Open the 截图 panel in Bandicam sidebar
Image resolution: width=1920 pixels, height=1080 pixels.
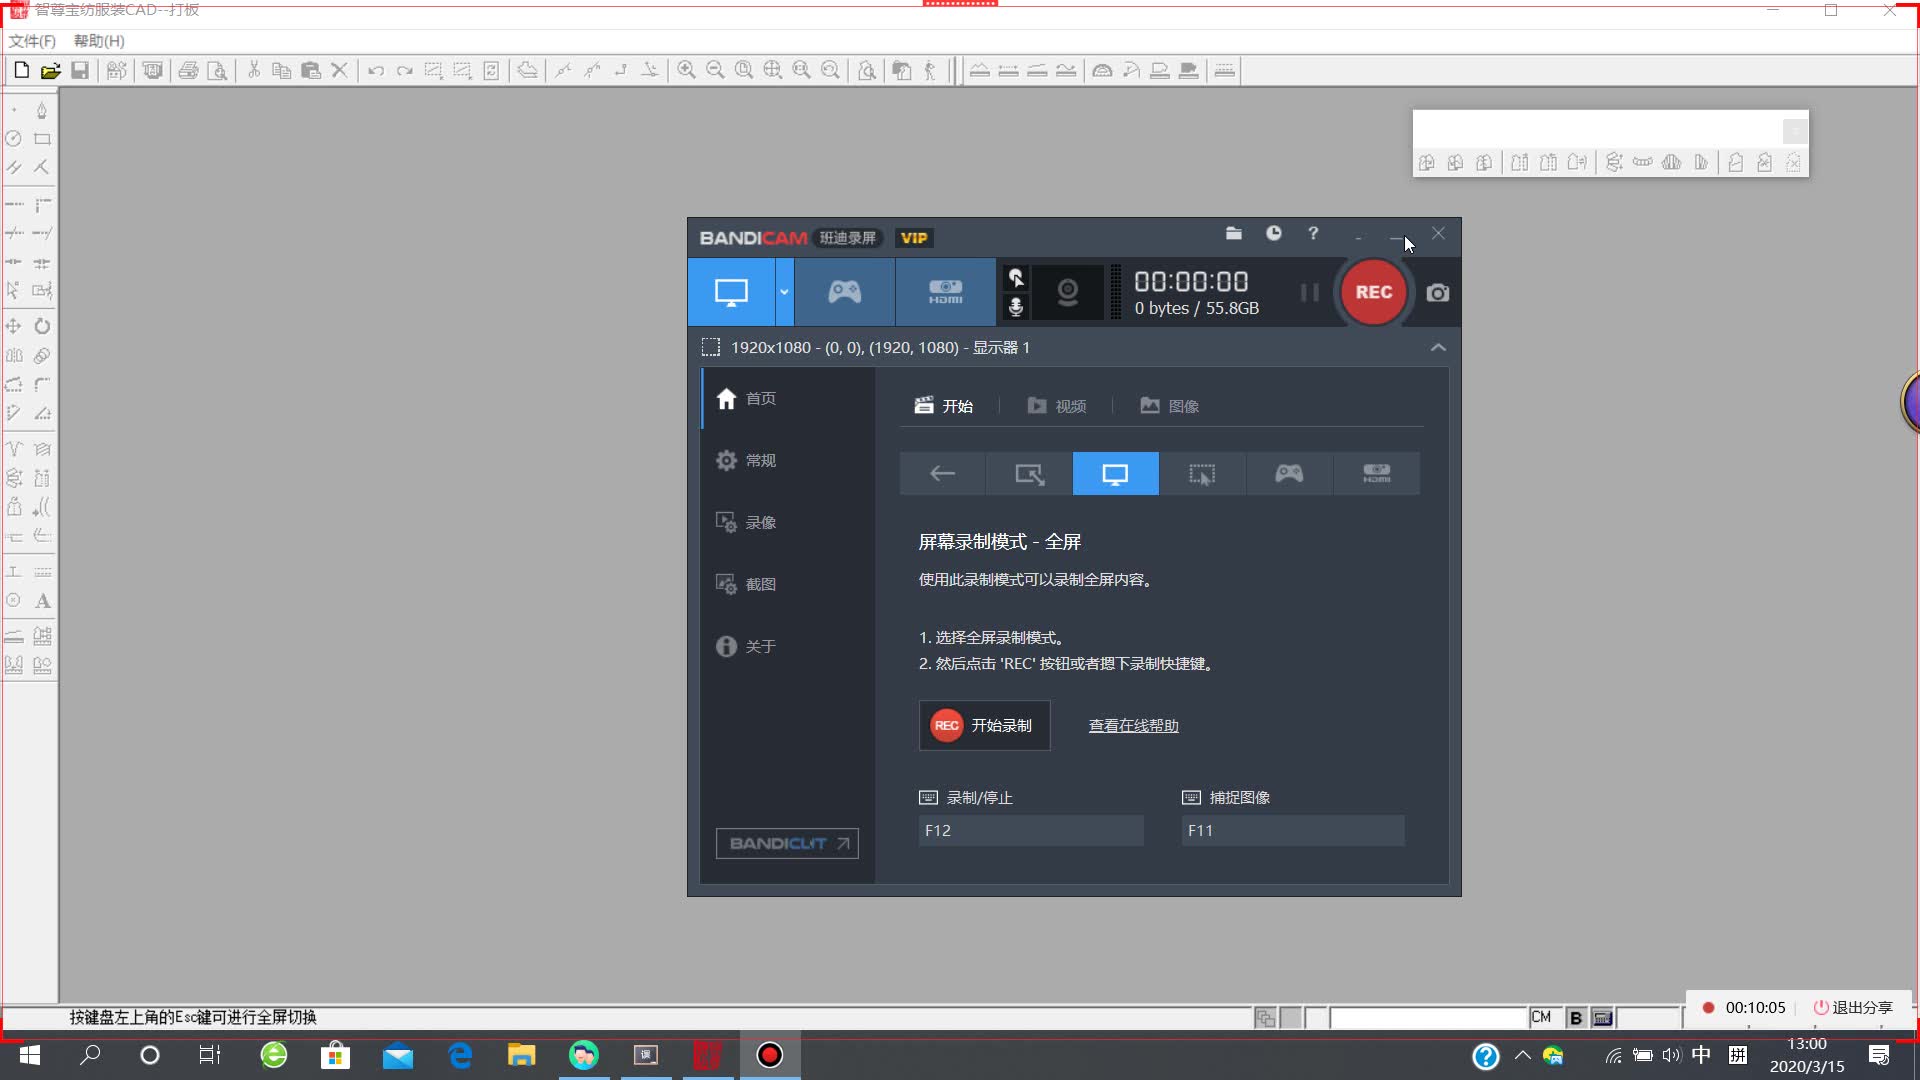[x=759, y=583]
